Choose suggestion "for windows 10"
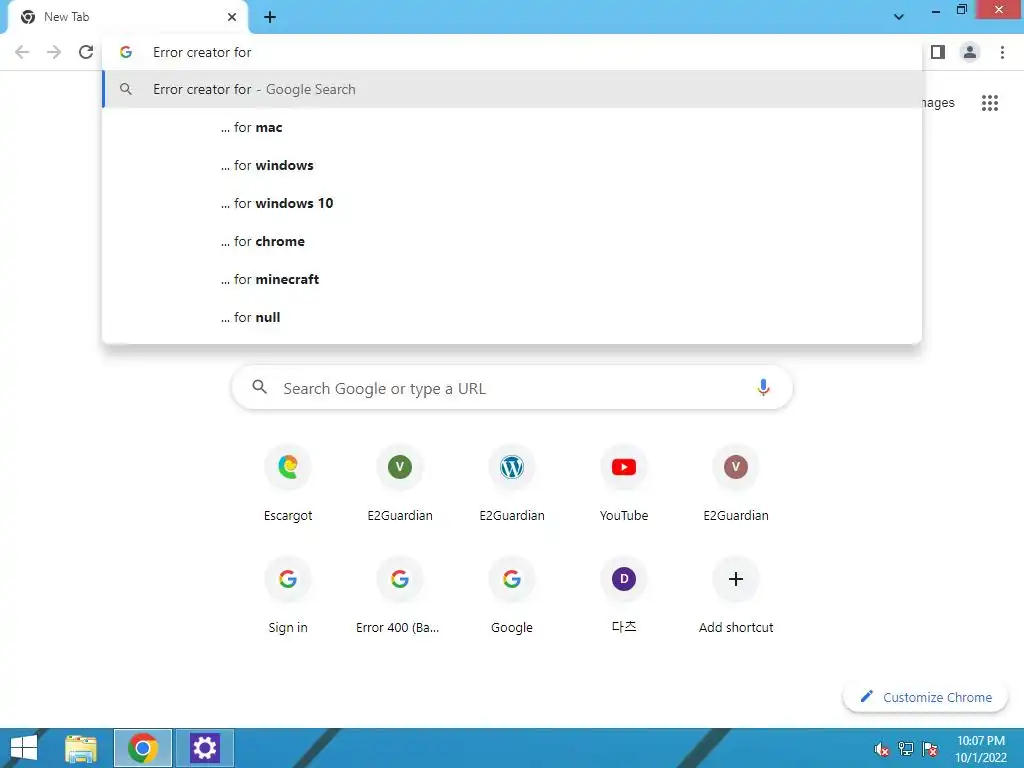 [x=512, y=203]
